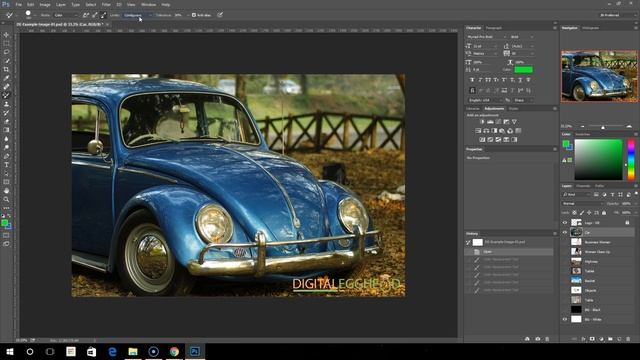
Task: Toggle Faux Bold in Character panel
Action: pyautogui.click(x=472, y=80)
